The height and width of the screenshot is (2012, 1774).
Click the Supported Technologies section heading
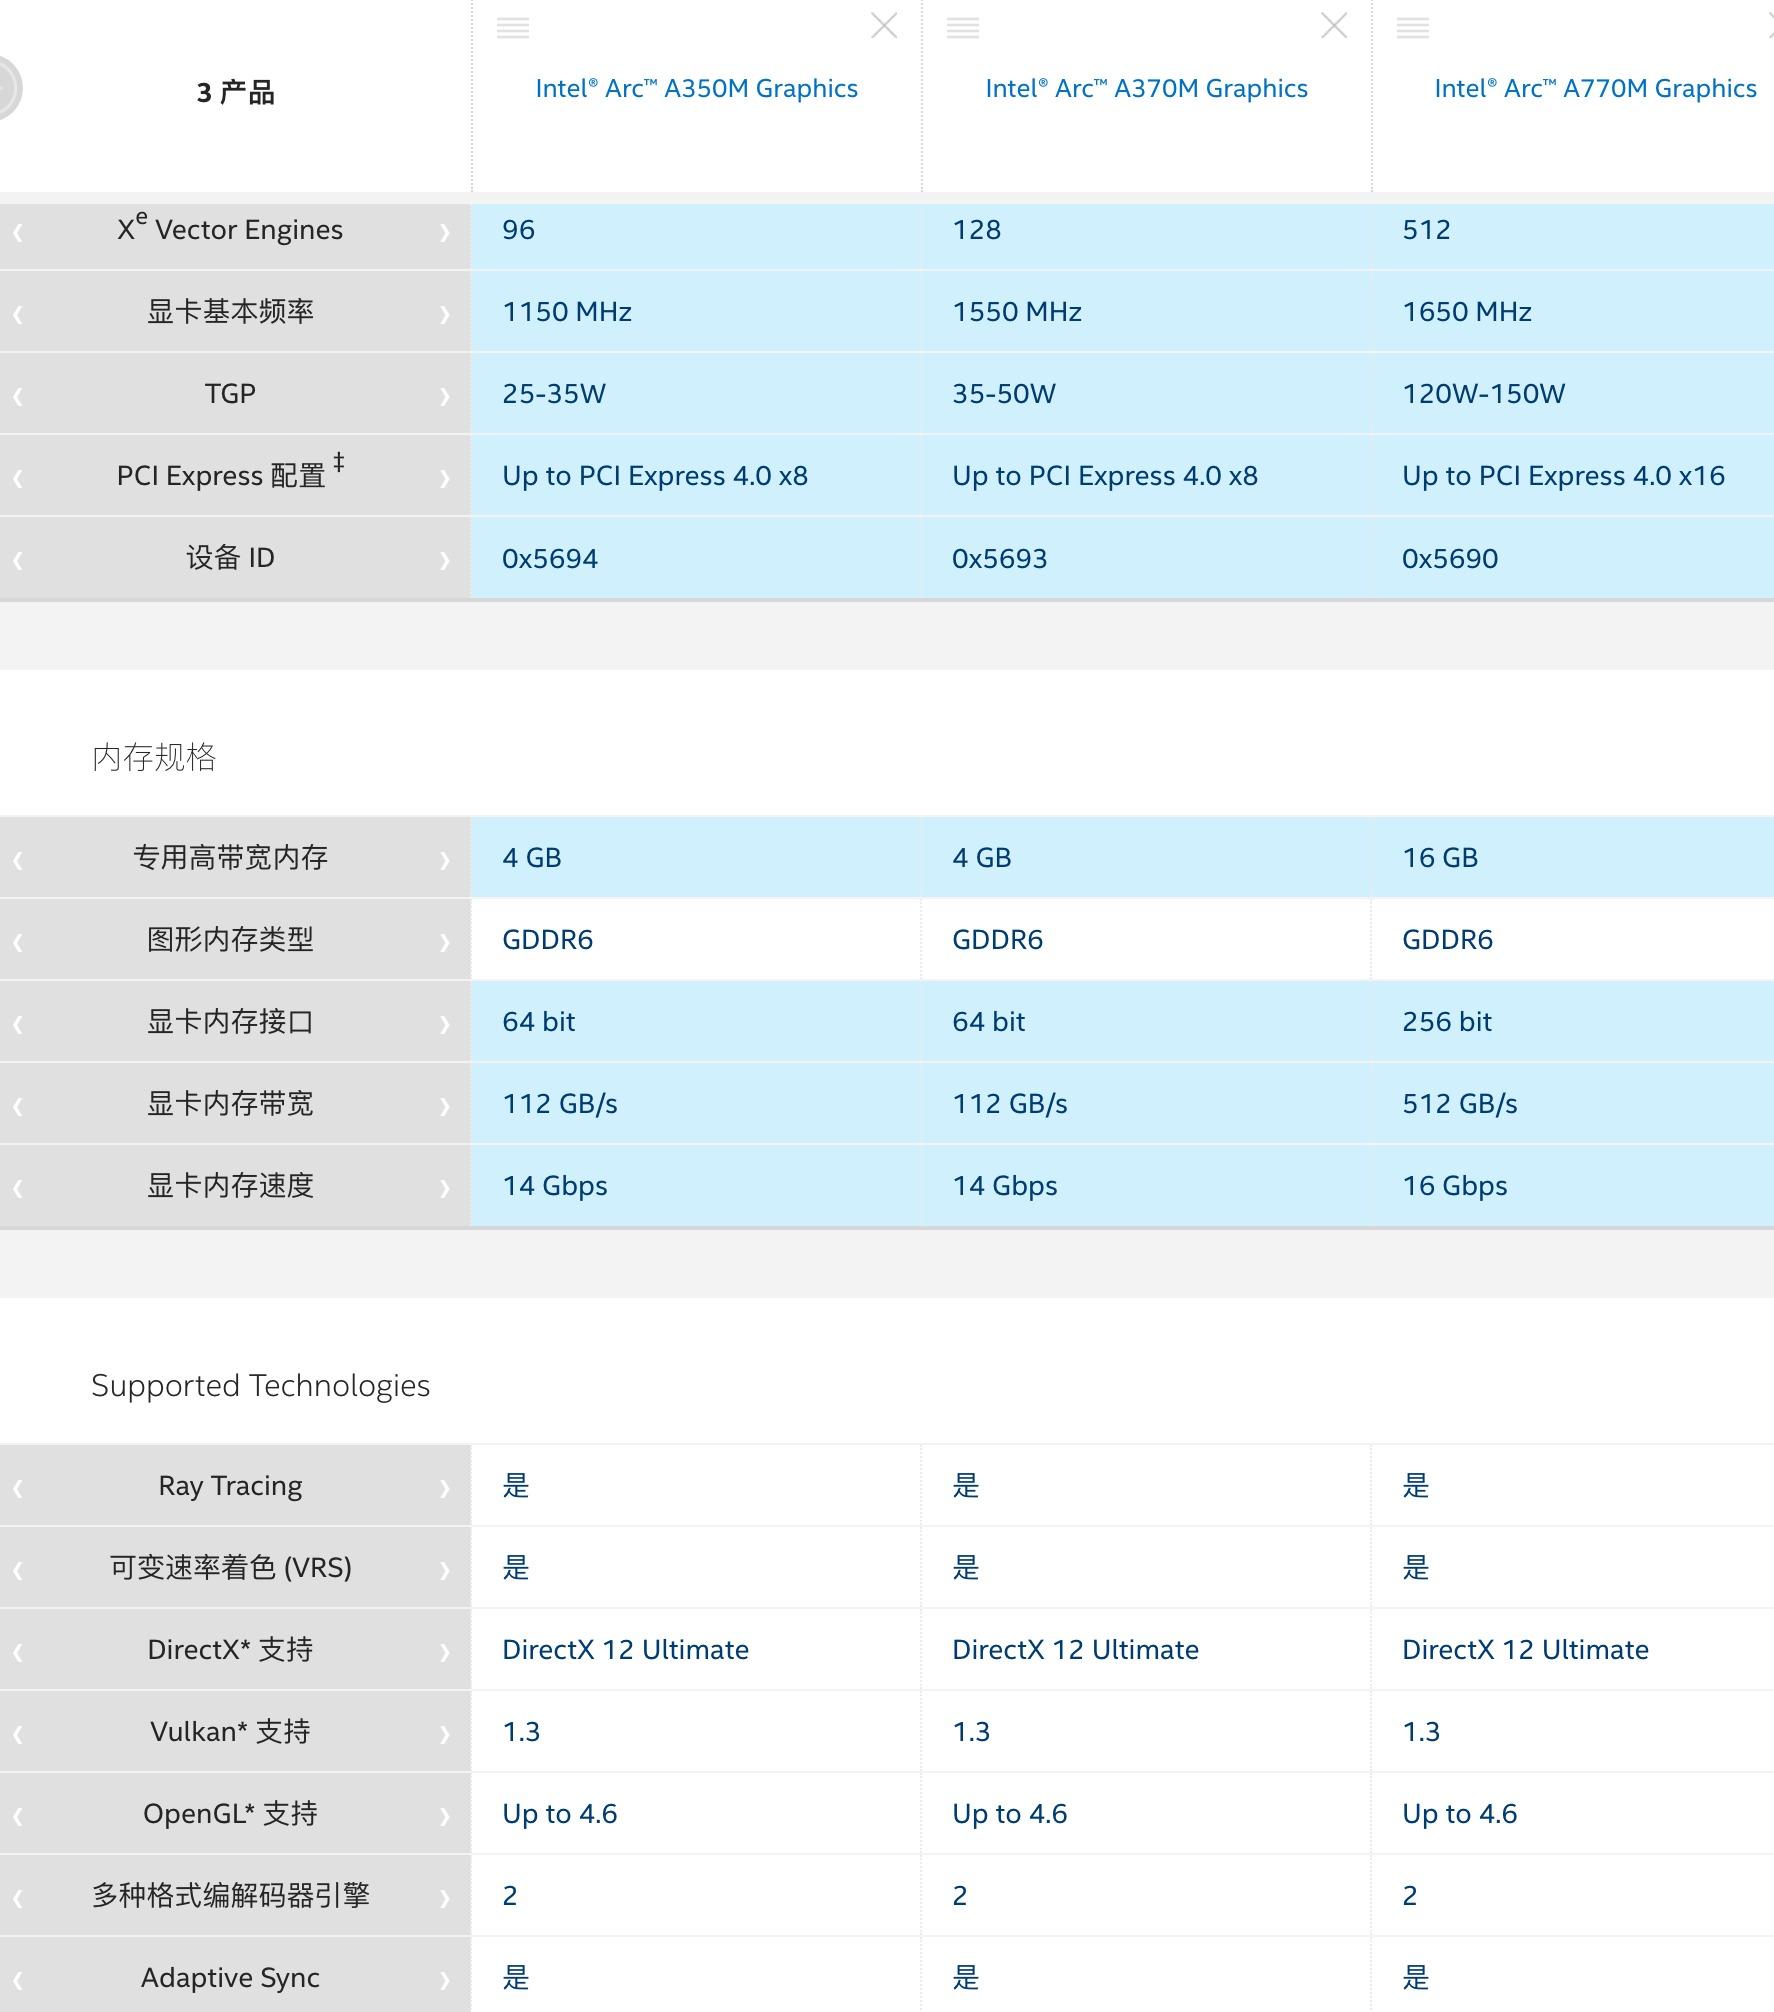coord(260,1386)
